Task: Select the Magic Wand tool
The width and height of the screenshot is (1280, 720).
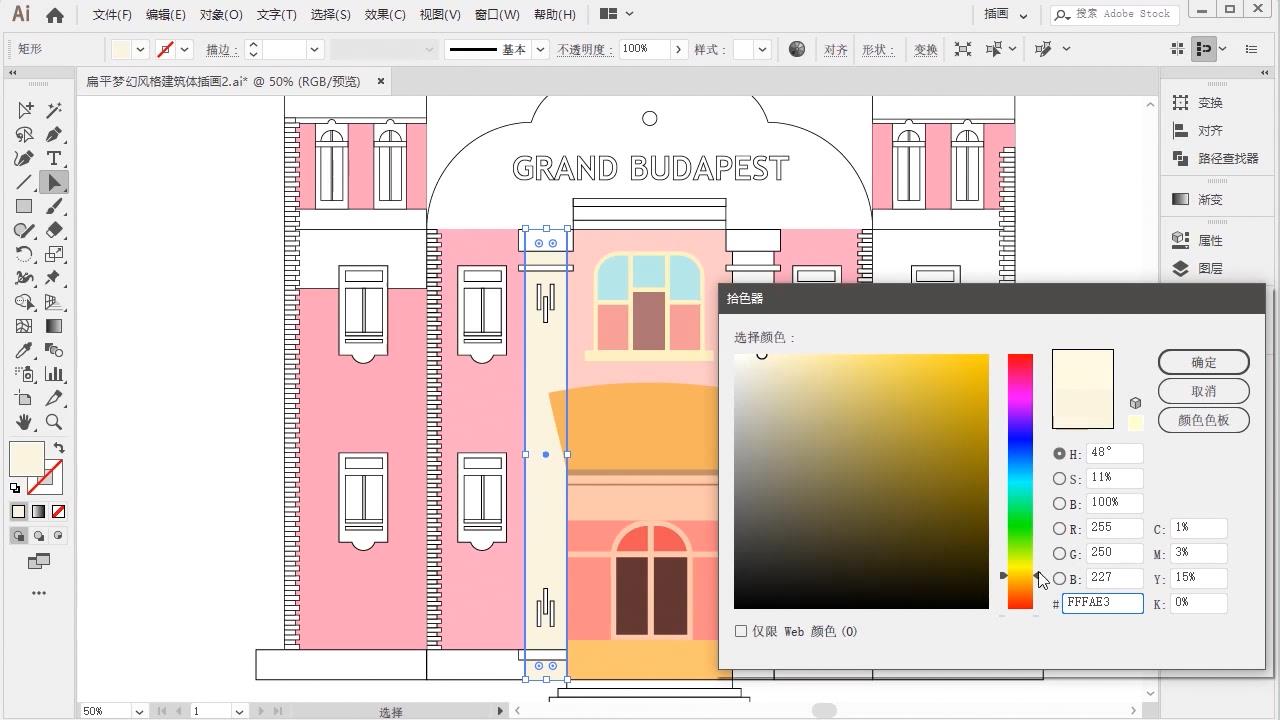Action: coord(54,110)
